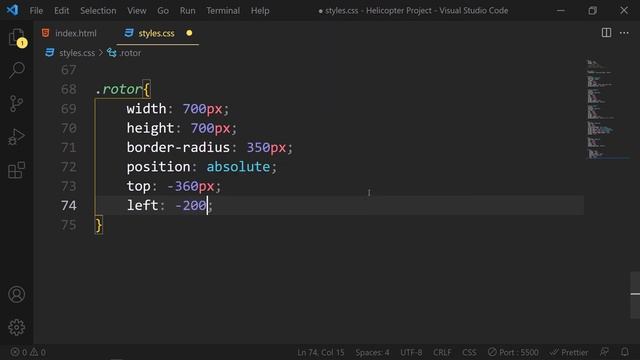Change encoding via UTF-8

tap(411, 352)
